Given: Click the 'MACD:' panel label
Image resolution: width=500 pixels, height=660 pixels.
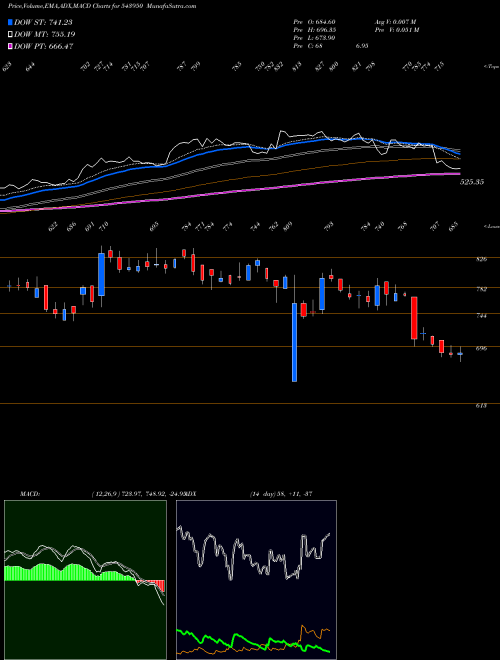Looking at the screenshot, I should [x=29, y=493].
